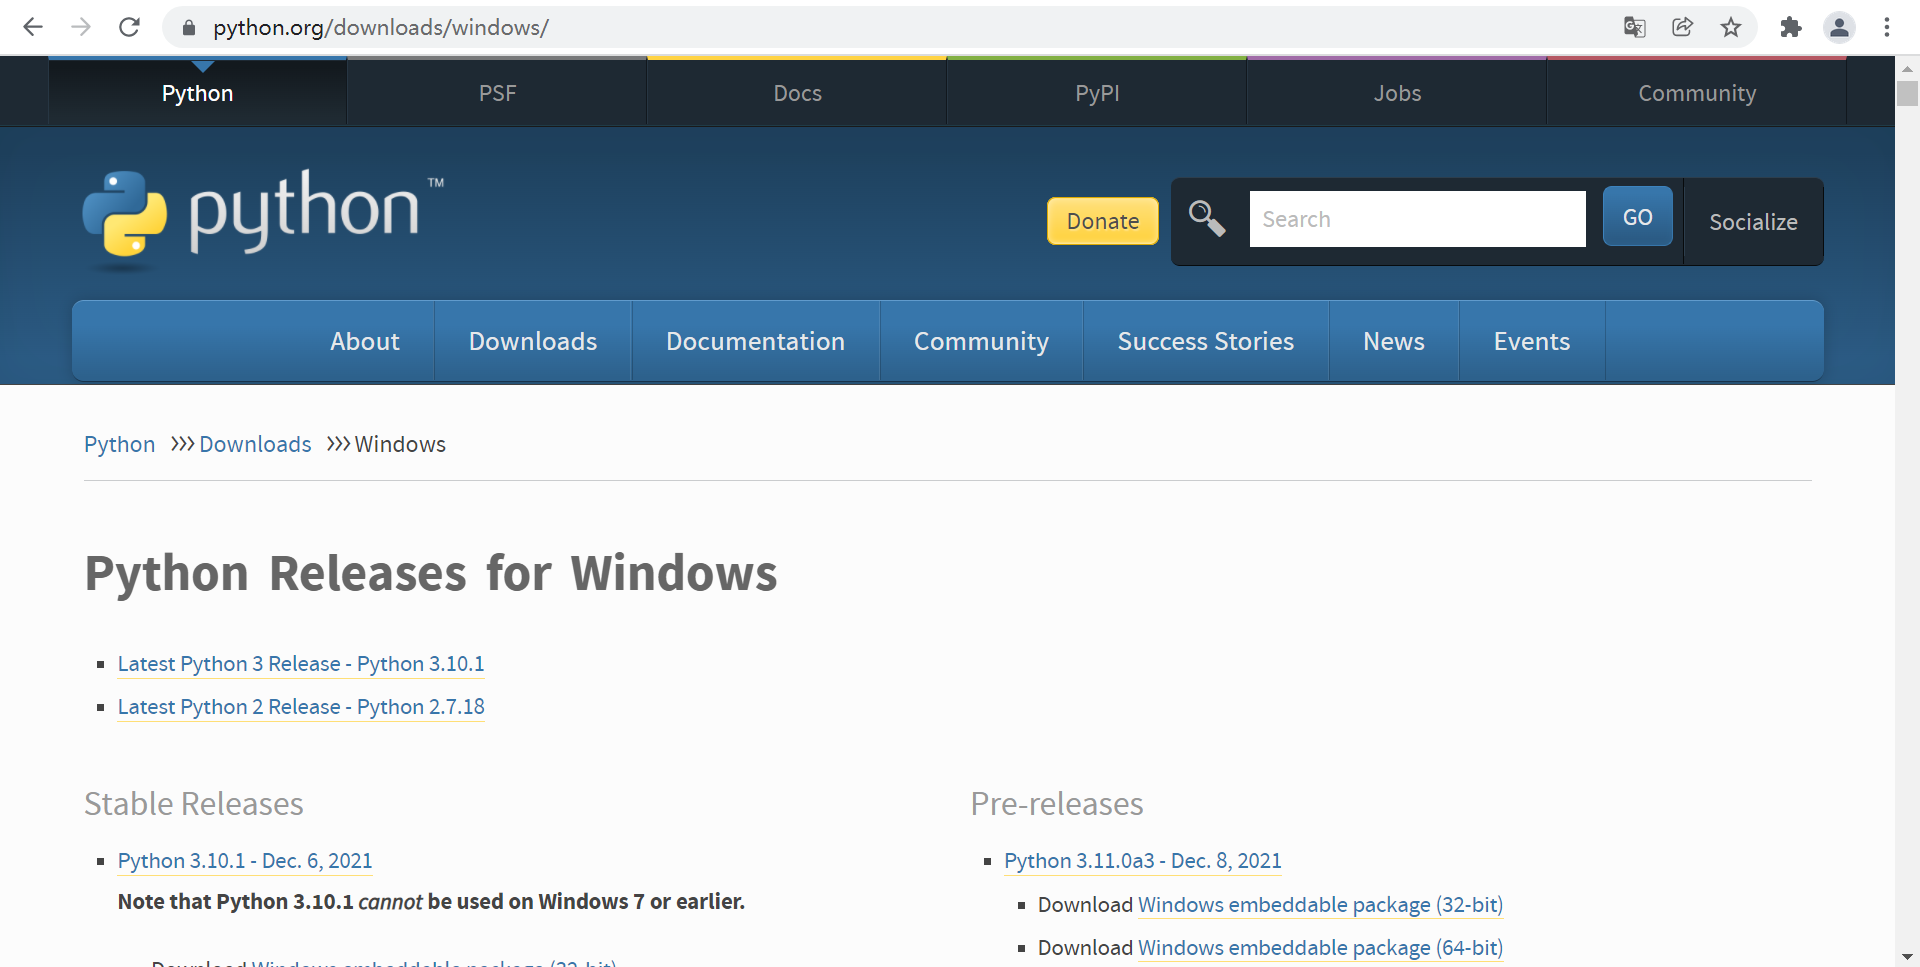
Task: Select the Python top tab
Action: pos(198,92)
